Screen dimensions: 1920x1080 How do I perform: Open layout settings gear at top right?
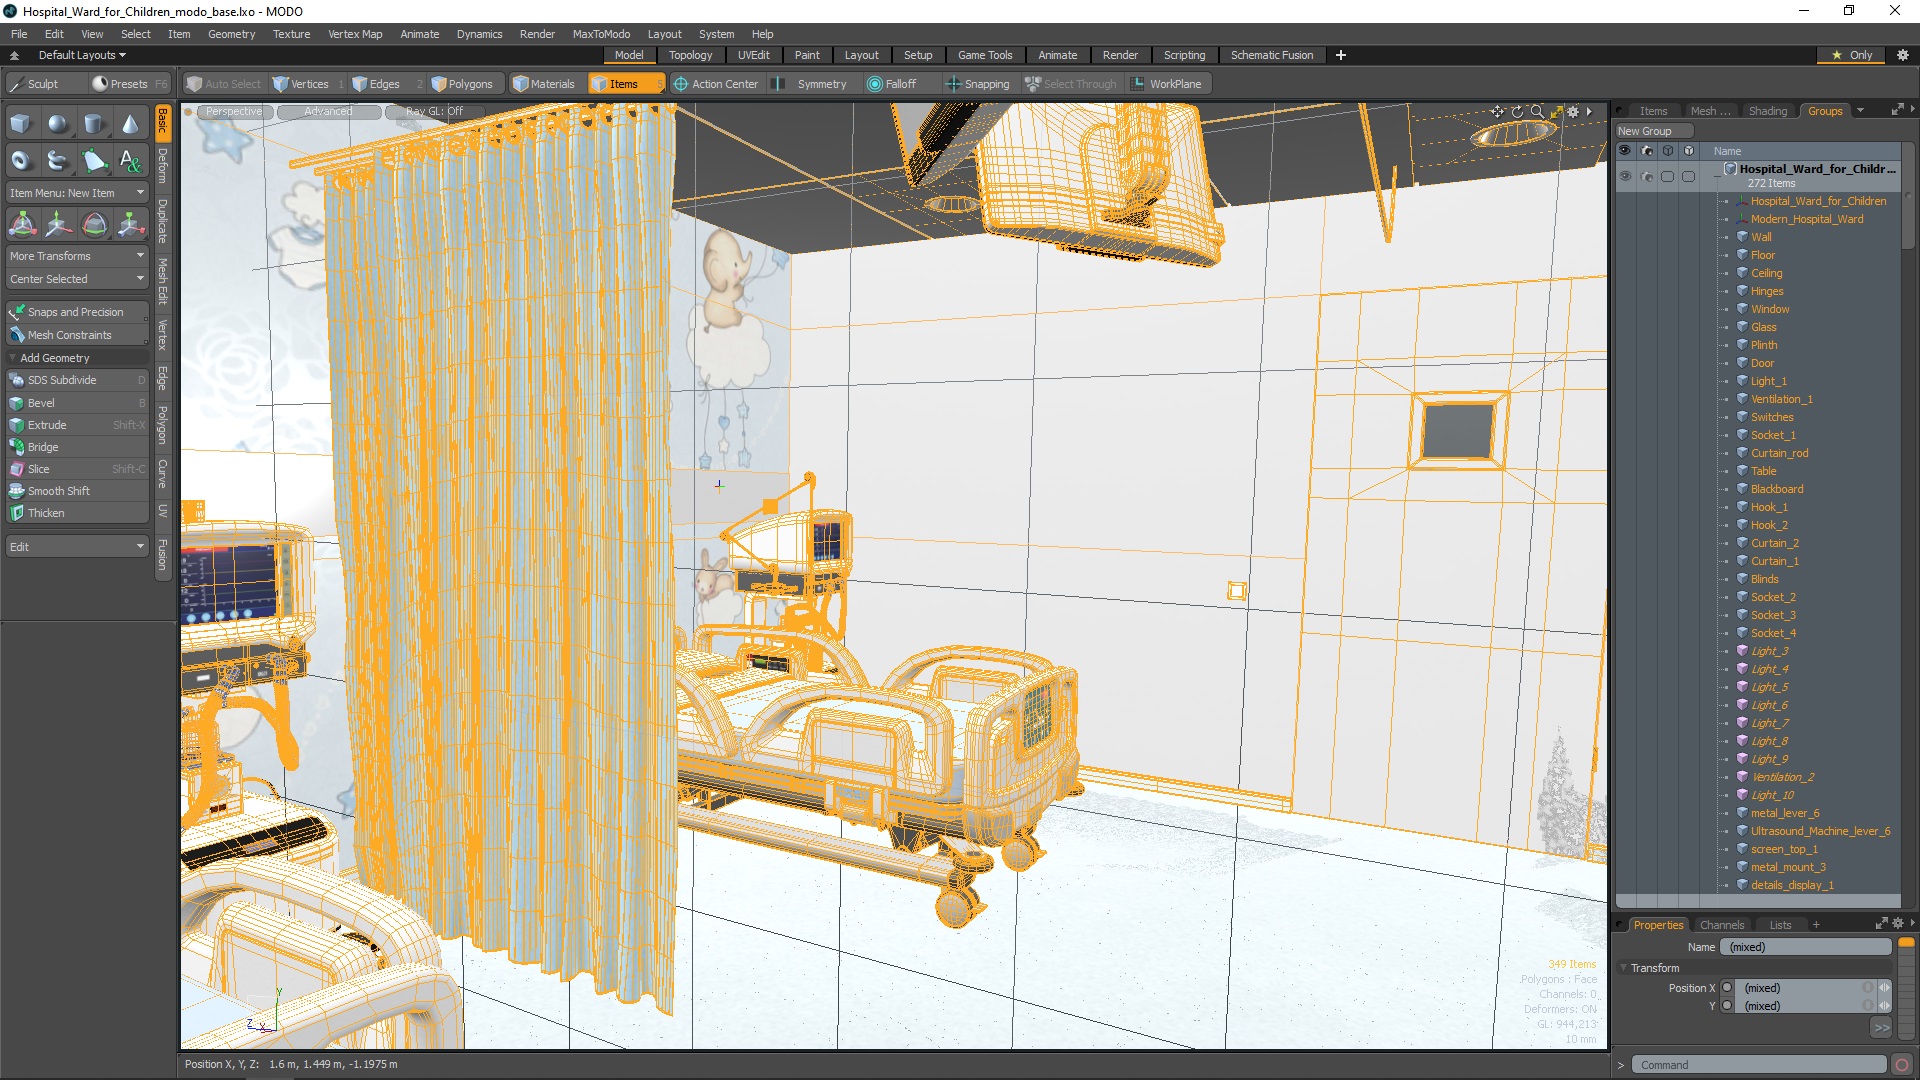[1902, 55]
